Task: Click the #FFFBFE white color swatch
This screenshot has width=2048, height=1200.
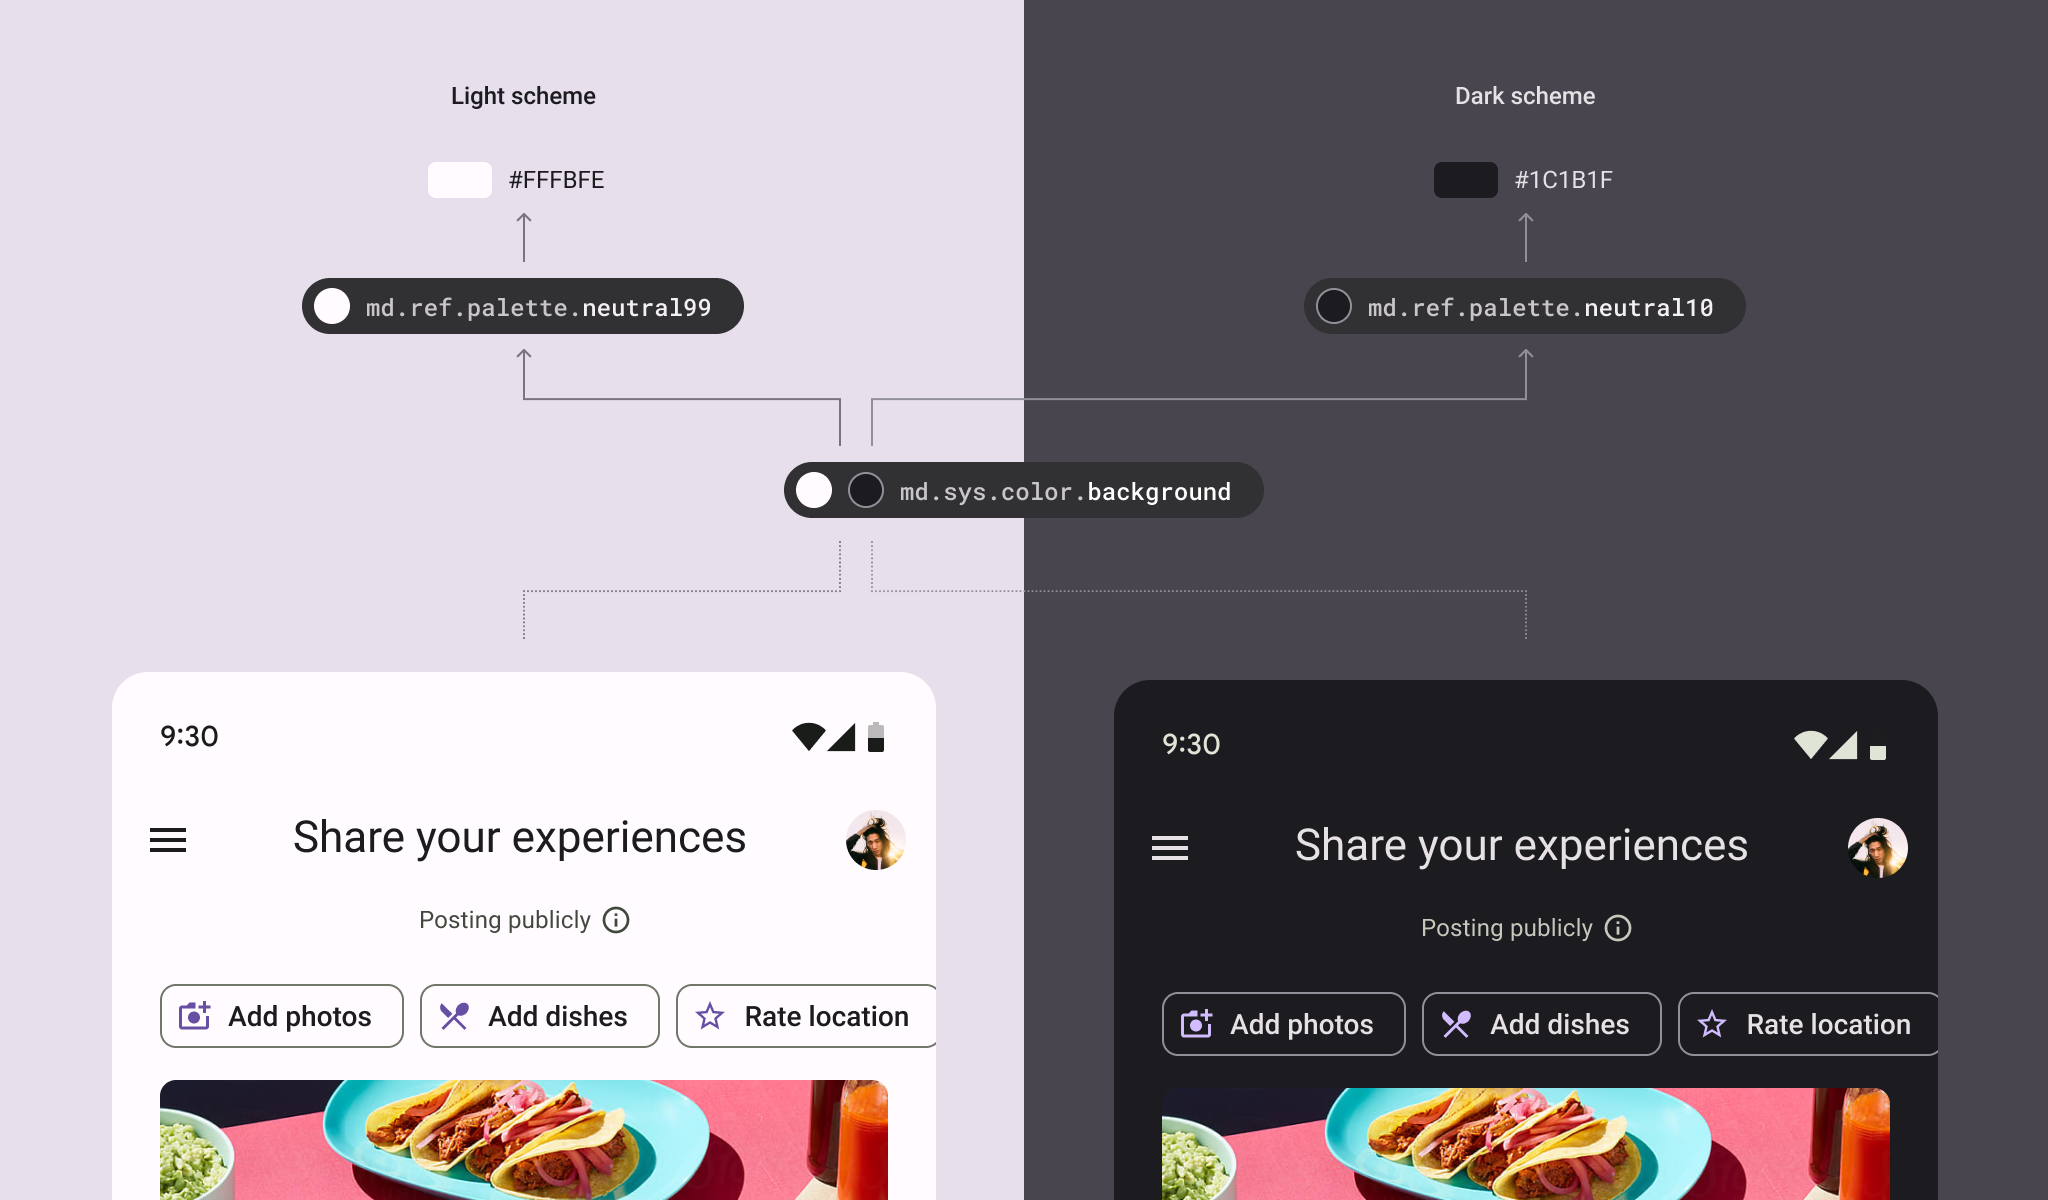Action: tap(460, 180)
